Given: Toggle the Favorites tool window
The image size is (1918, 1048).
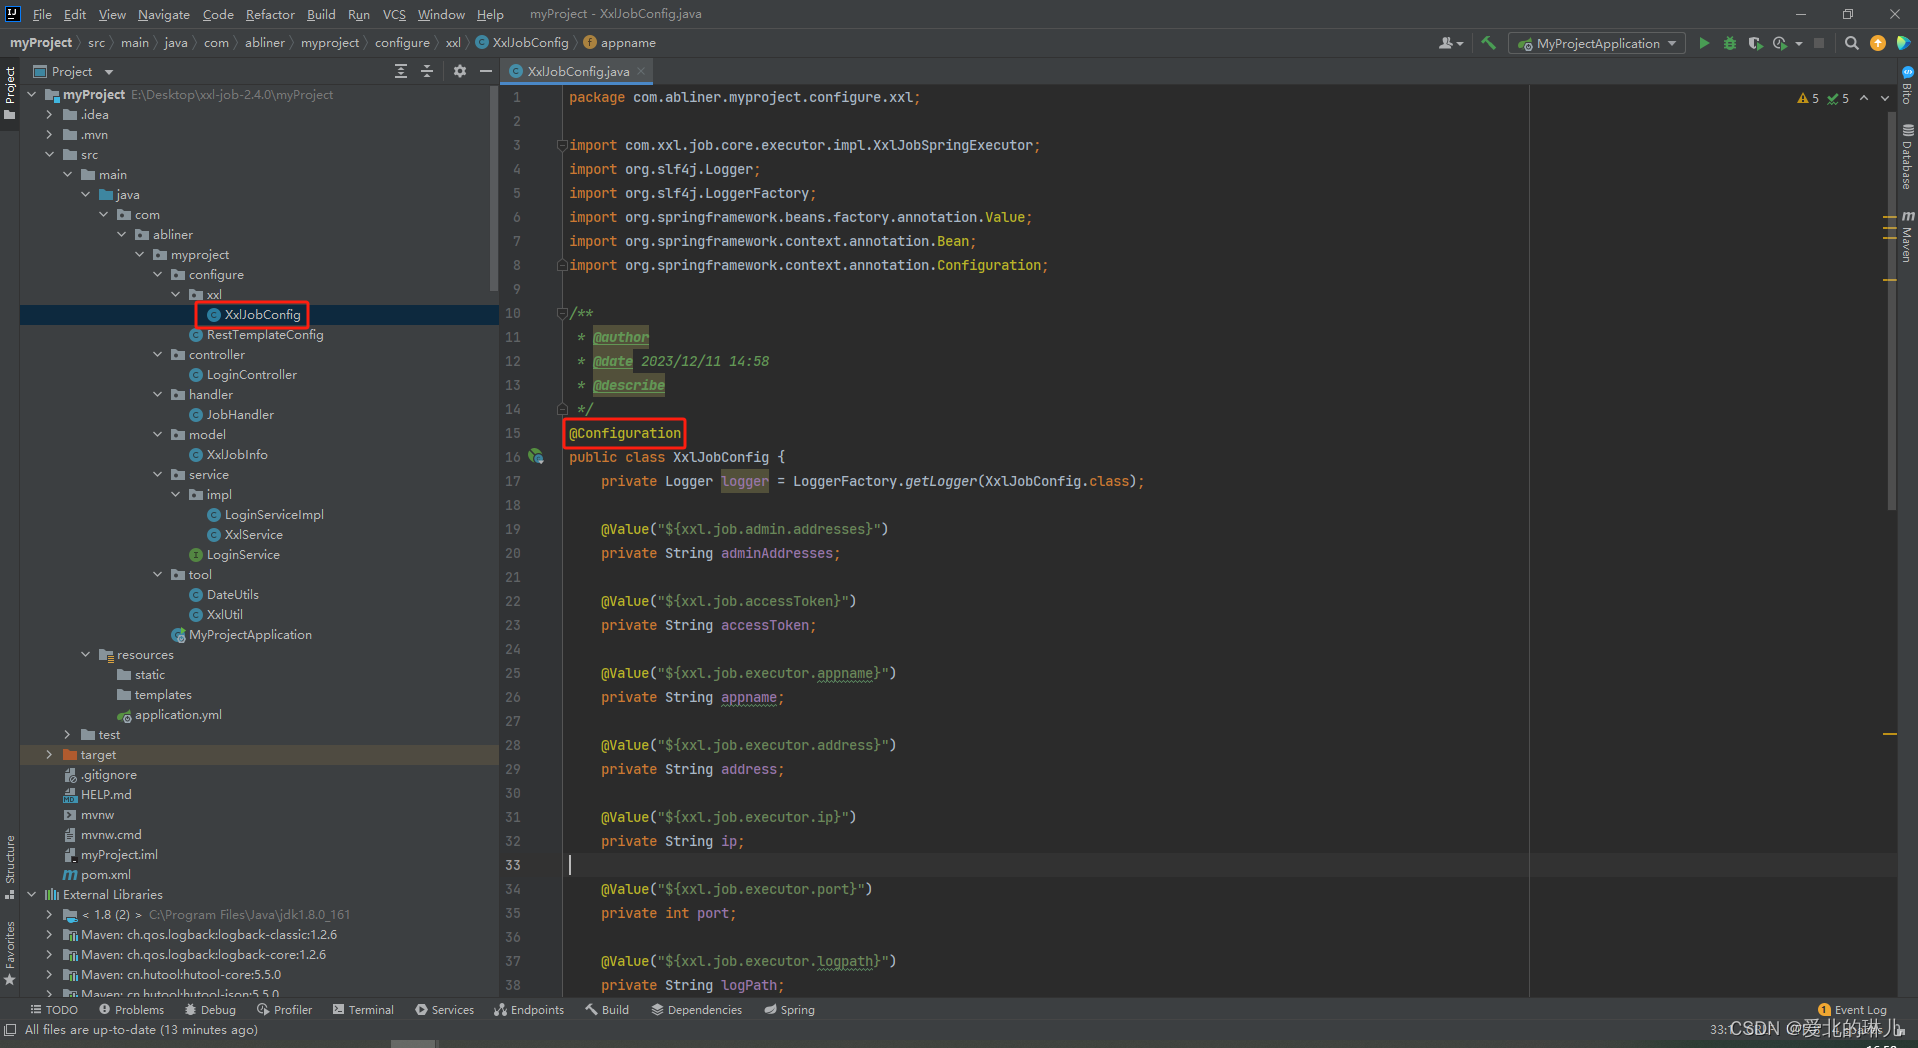Looking at the screenshot, I should 10,953.
